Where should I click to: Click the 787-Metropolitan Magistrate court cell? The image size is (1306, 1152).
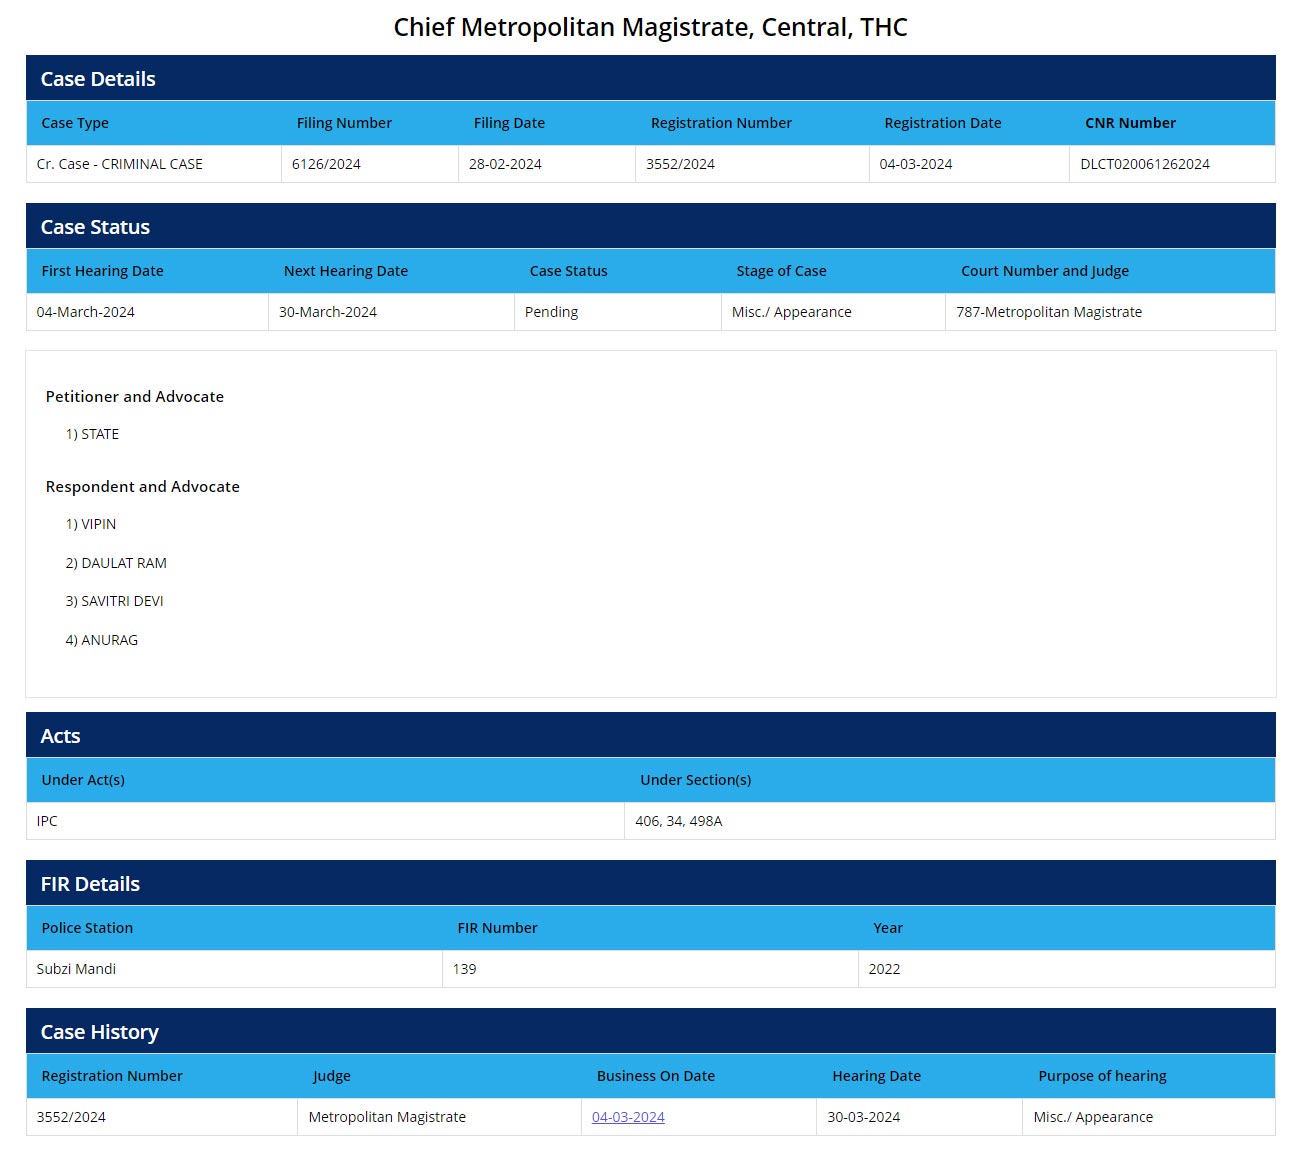[1048, 312]
